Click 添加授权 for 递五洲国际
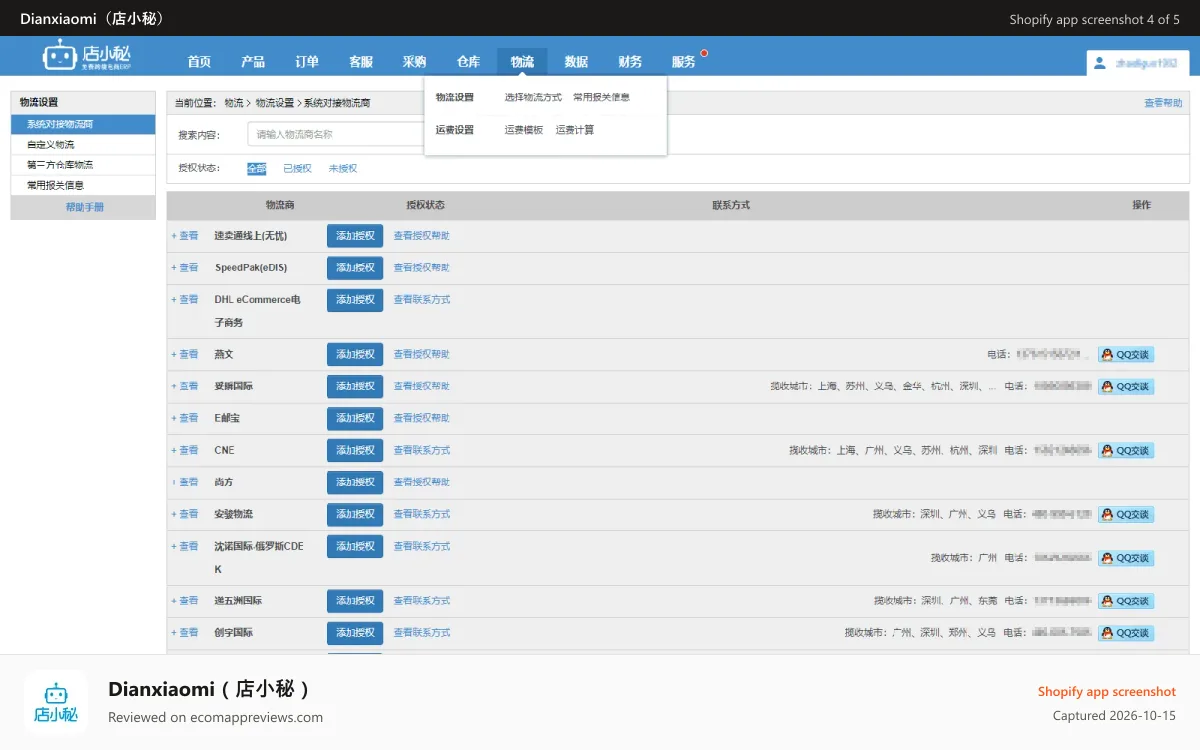This screenshot has width=1200, height=750. [x=355, y=601]
